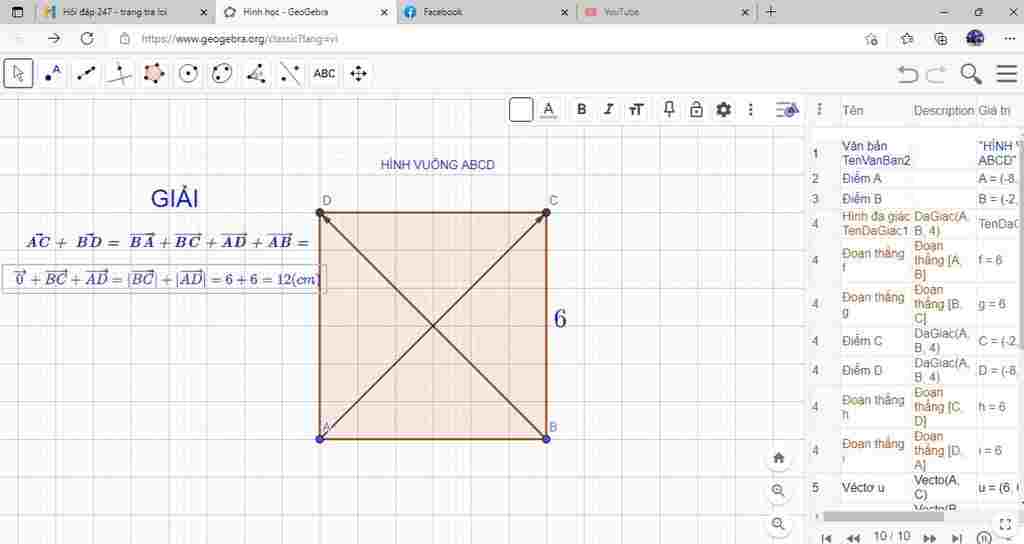The width and height of the screenshot is (1024, 544).
Task: Select the Point tool
Action: 53,73
